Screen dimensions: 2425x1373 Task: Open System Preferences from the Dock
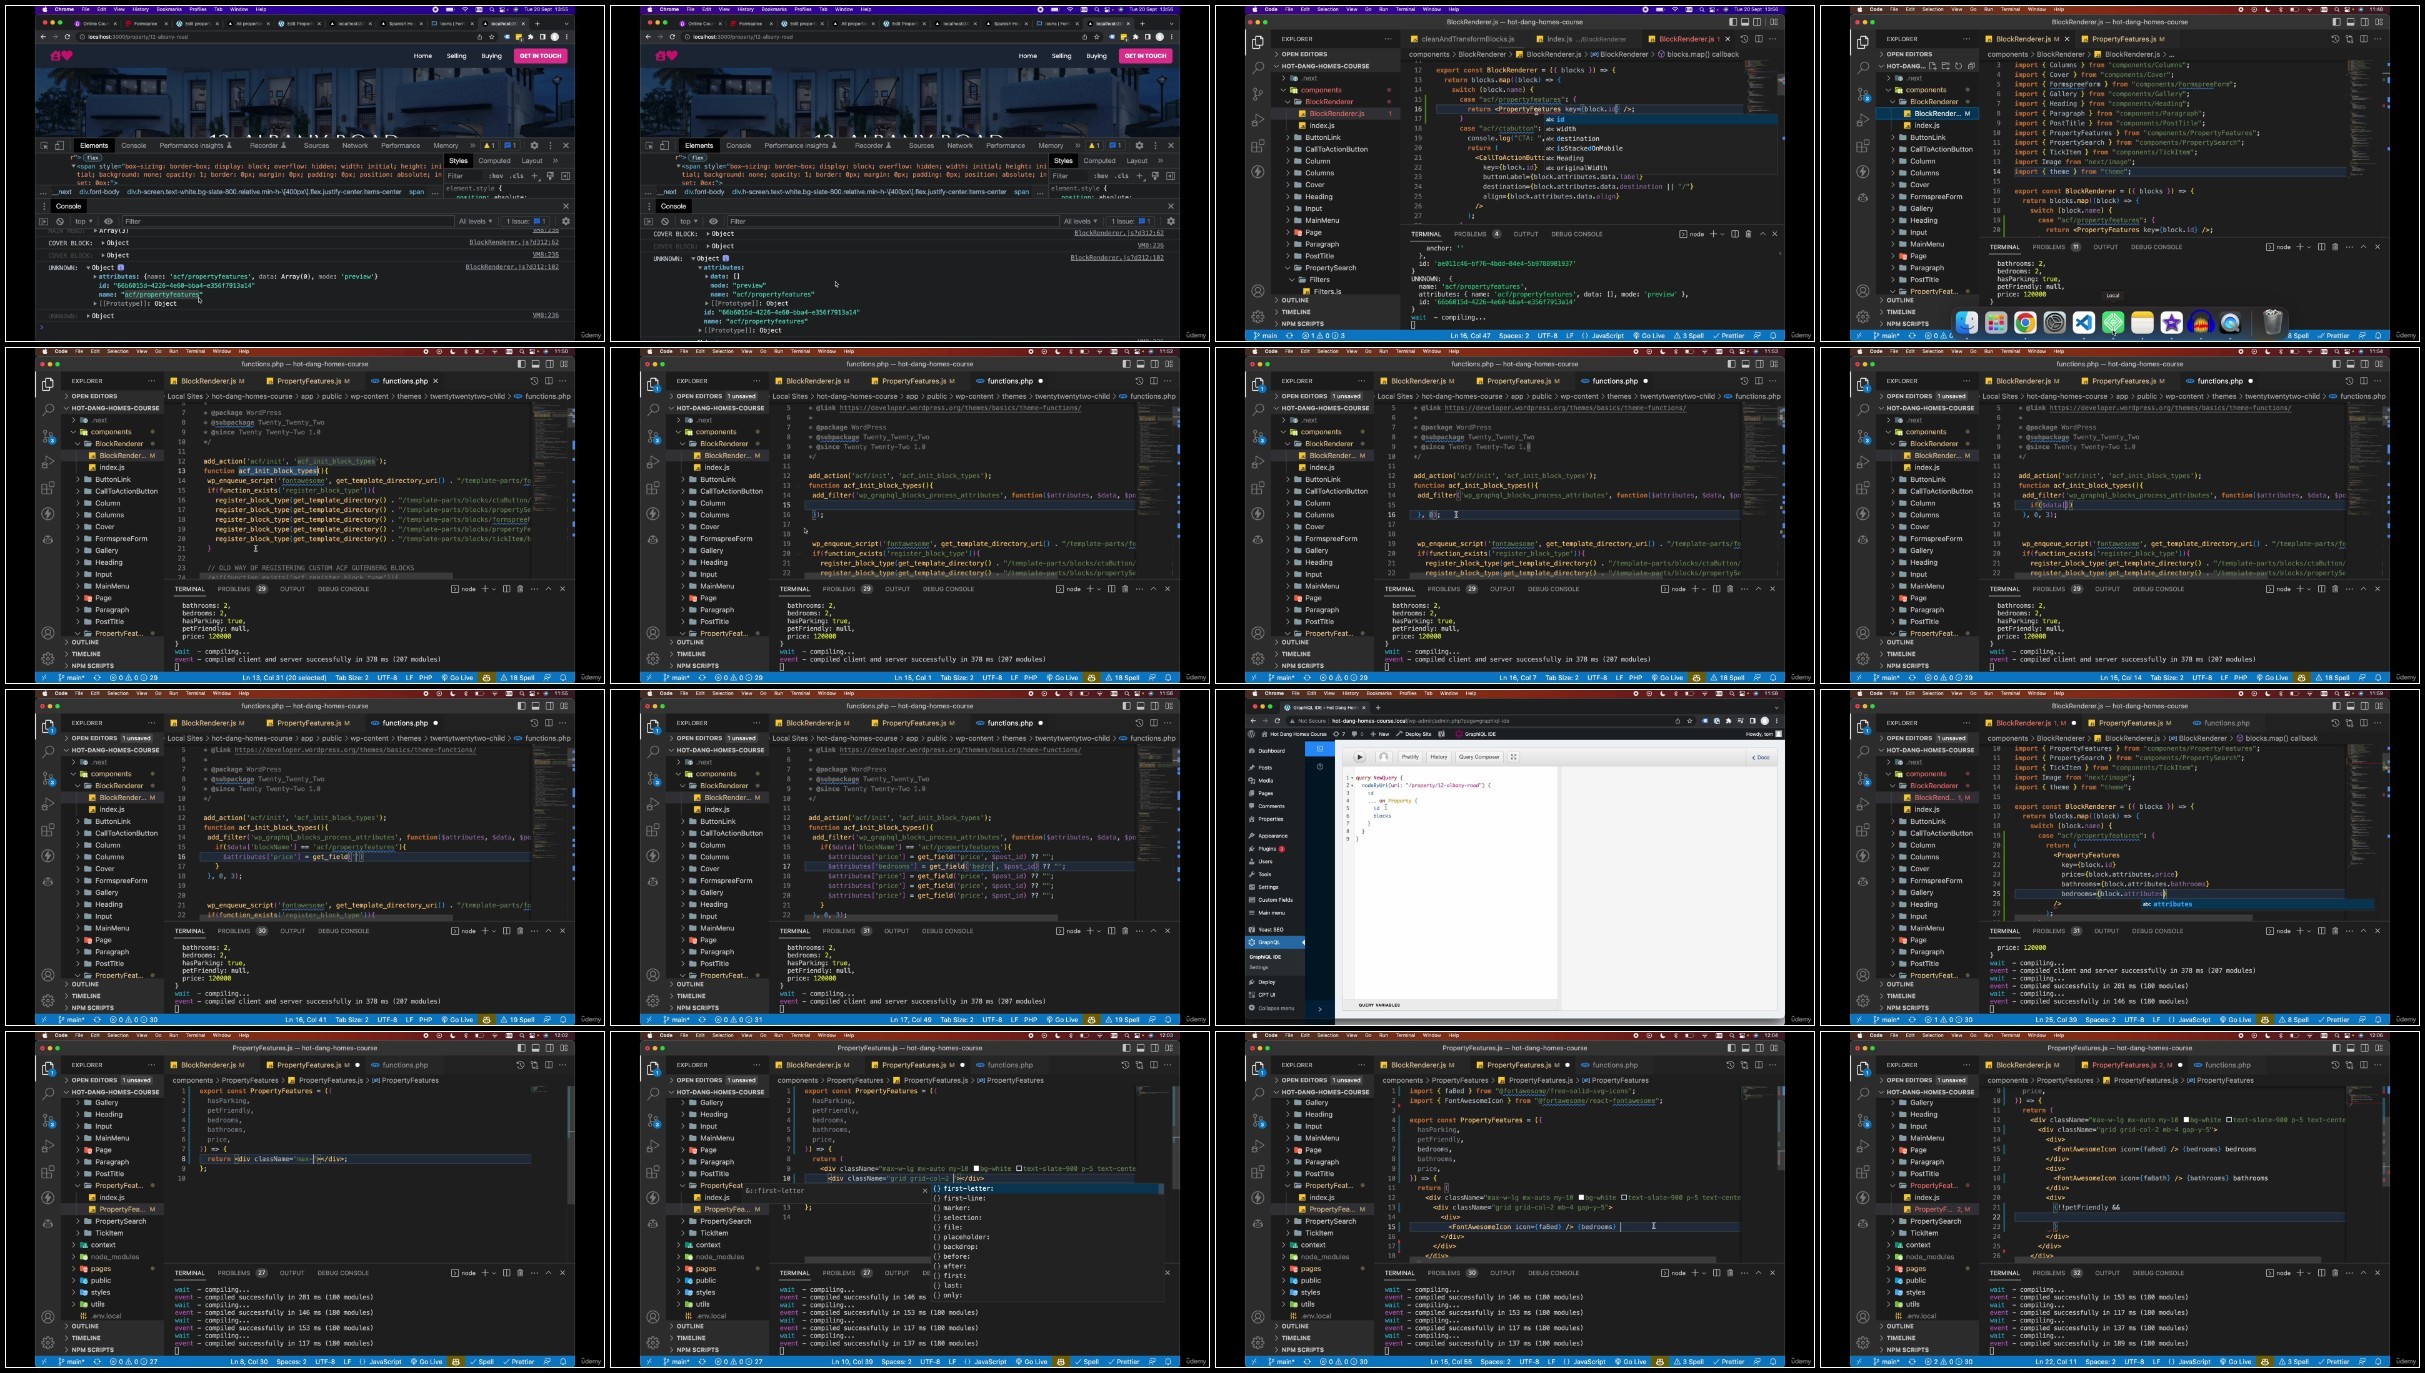point(2054,322)
